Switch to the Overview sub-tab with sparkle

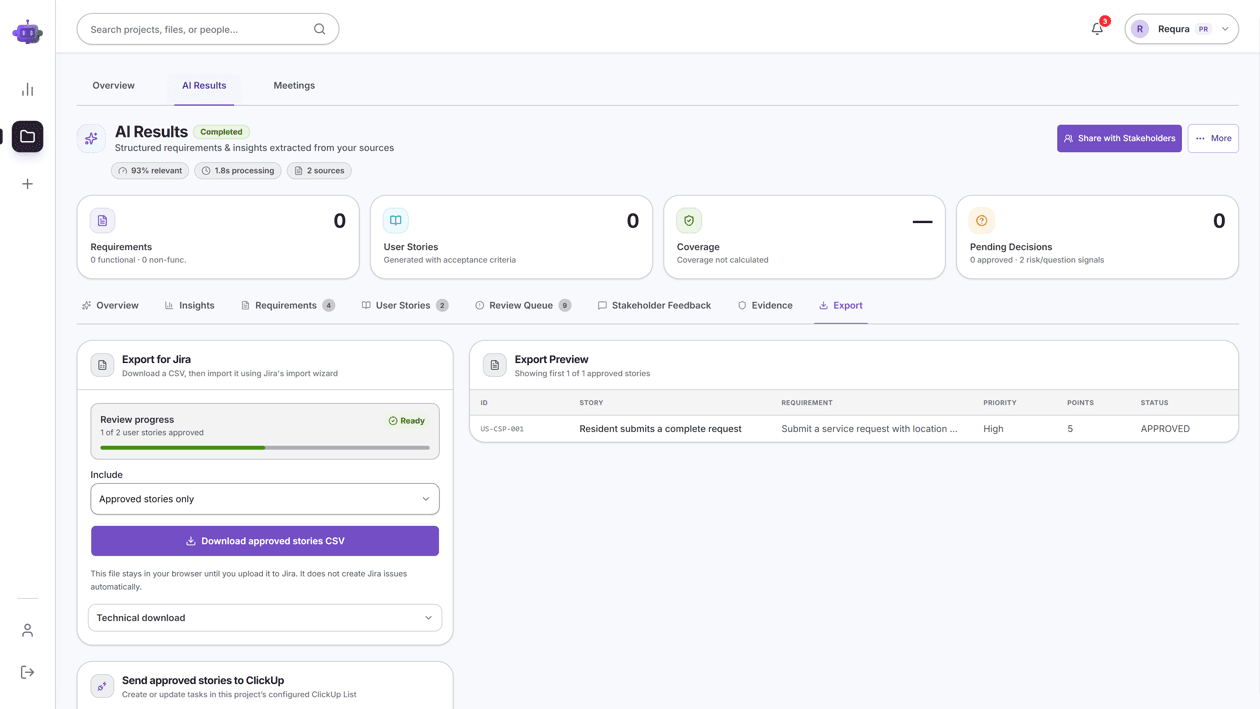110,306
